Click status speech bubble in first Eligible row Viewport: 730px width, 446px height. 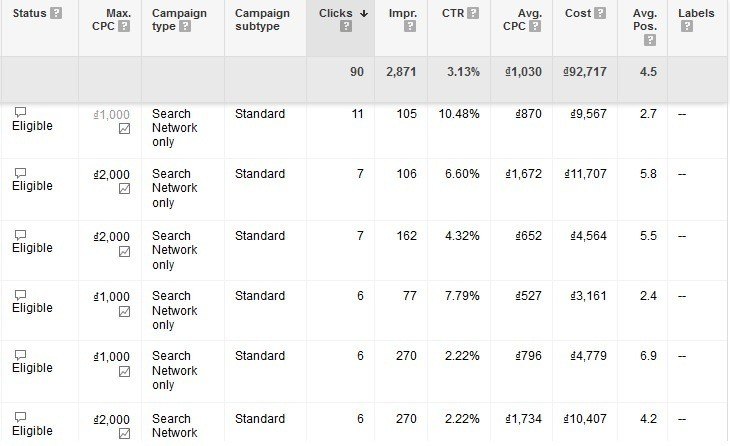coord(20,112)
